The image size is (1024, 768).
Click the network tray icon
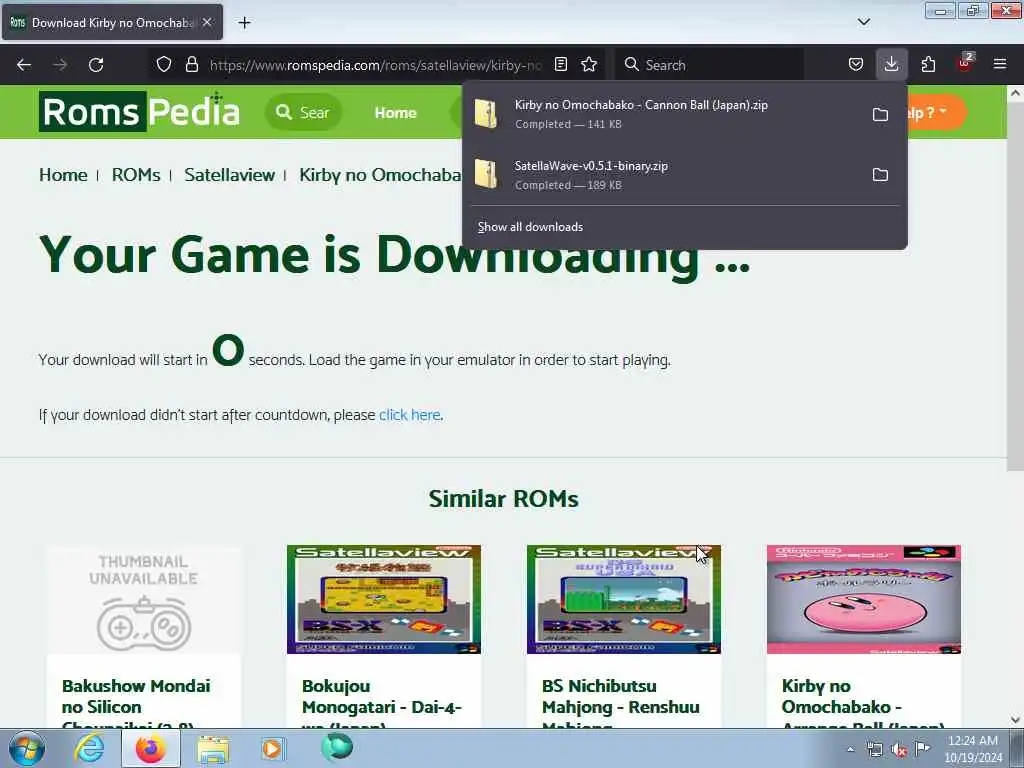pos(874,749)
